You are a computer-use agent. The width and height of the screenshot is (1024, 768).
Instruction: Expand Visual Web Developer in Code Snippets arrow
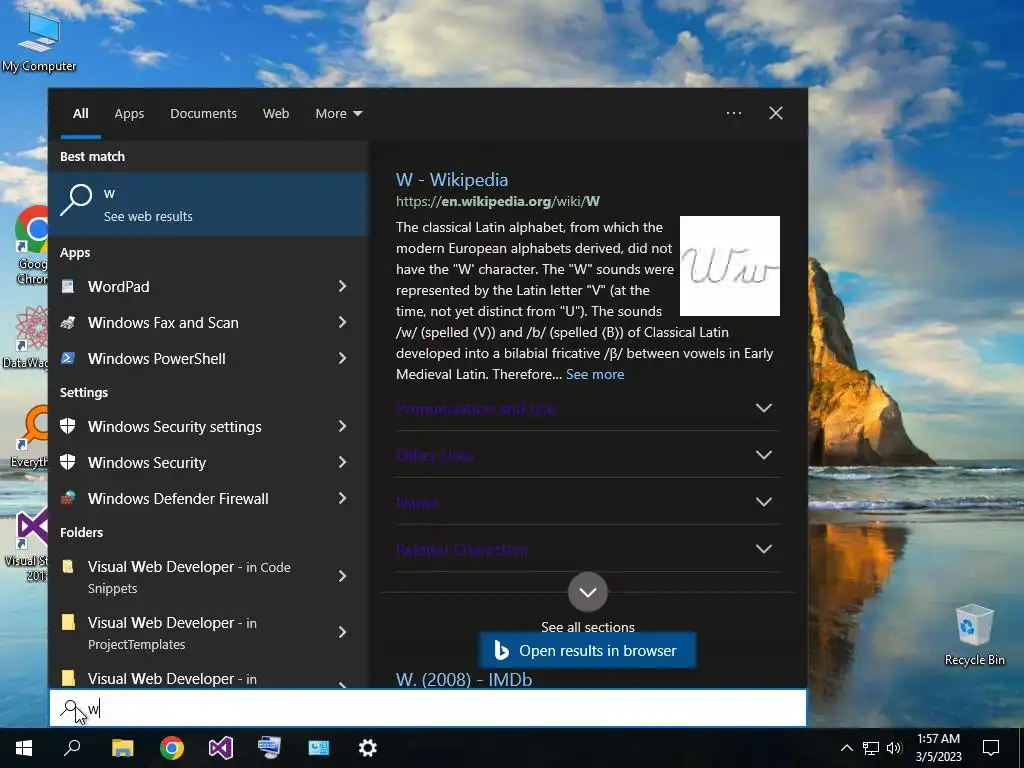pyautogui.click(x=342, y=576)
